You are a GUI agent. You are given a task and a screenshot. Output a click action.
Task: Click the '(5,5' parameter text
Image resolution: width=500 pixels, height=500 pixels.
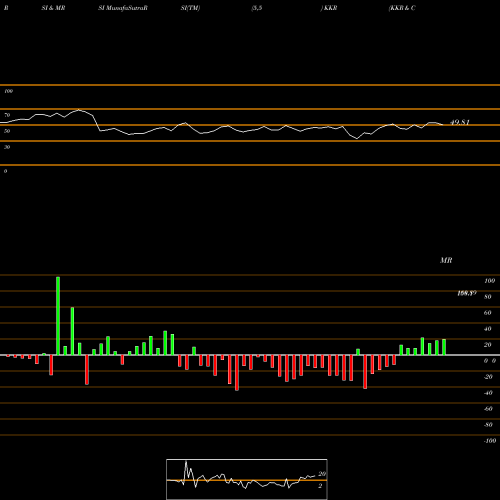pos(257,8)
